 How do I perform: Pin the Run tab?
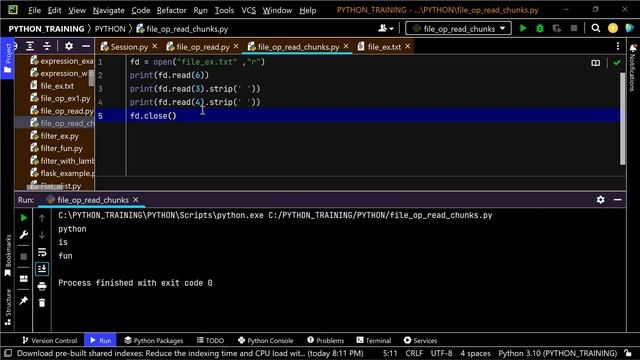pos(24,301)
